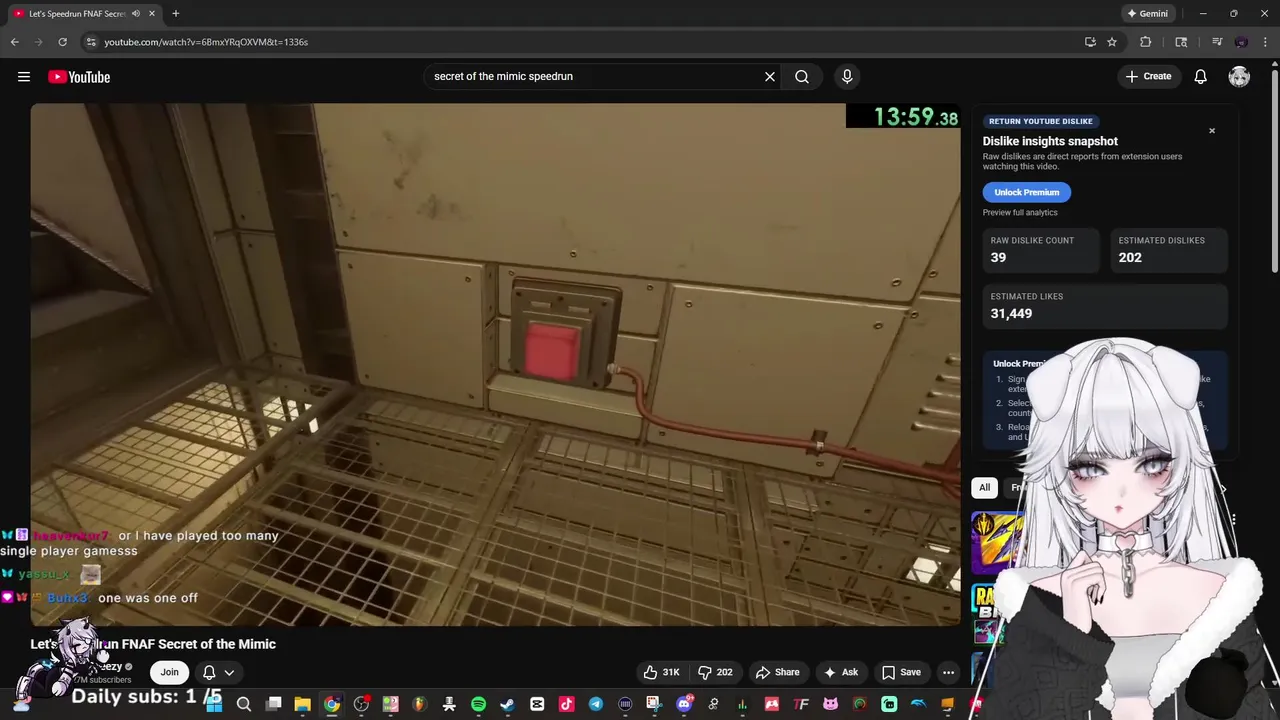
Task: Open Chrome profile avatar in toolbar
Action: point(1241,42)
